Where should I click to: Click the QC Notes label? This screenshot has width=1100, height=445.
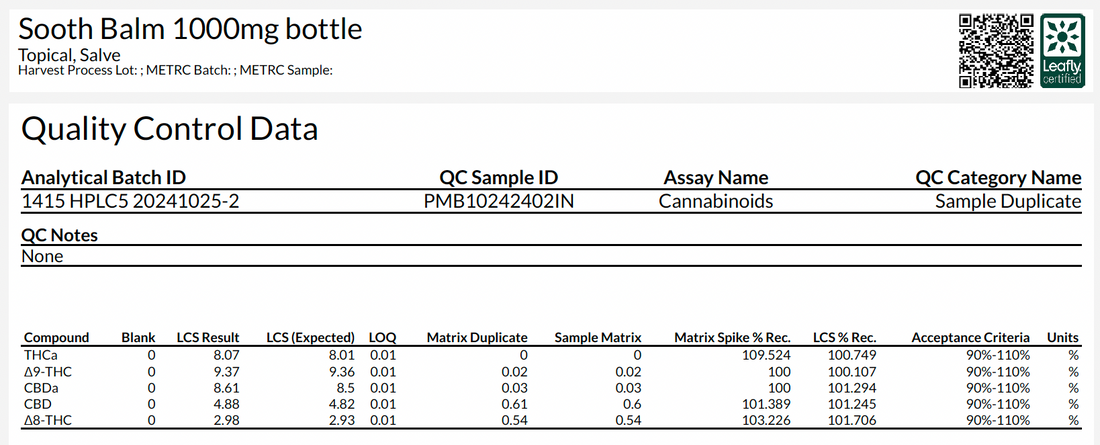(x=59, y=235)
